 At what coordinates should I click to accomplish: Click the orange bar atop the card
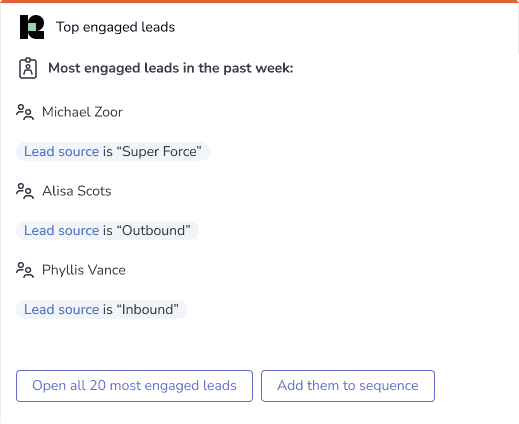pos(259,1)
